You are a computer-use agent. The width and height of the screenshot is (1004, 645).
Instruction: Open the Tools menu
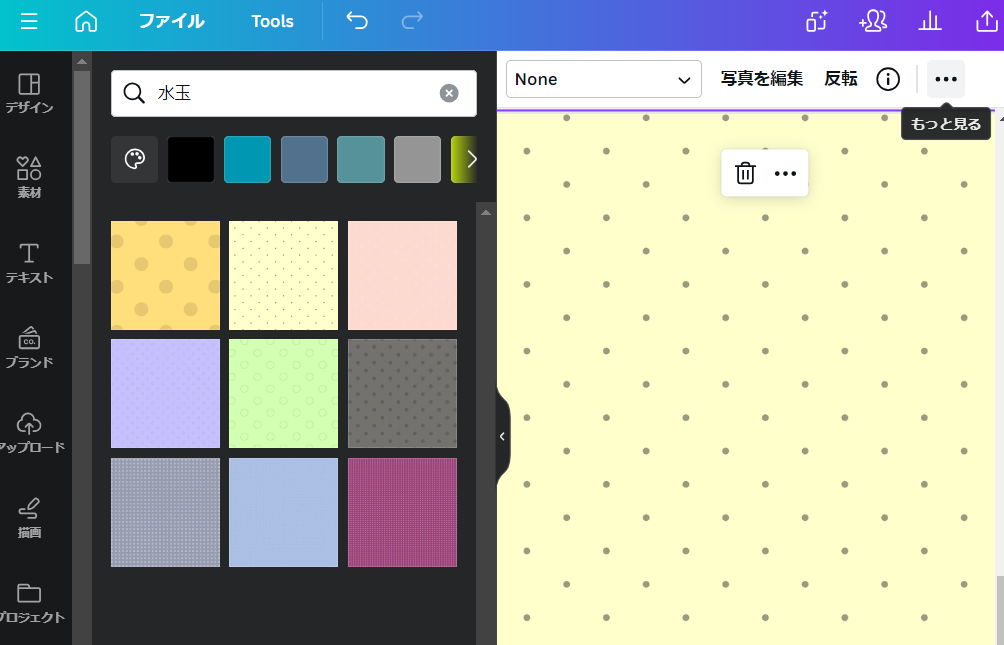click(x=272, y=21)
